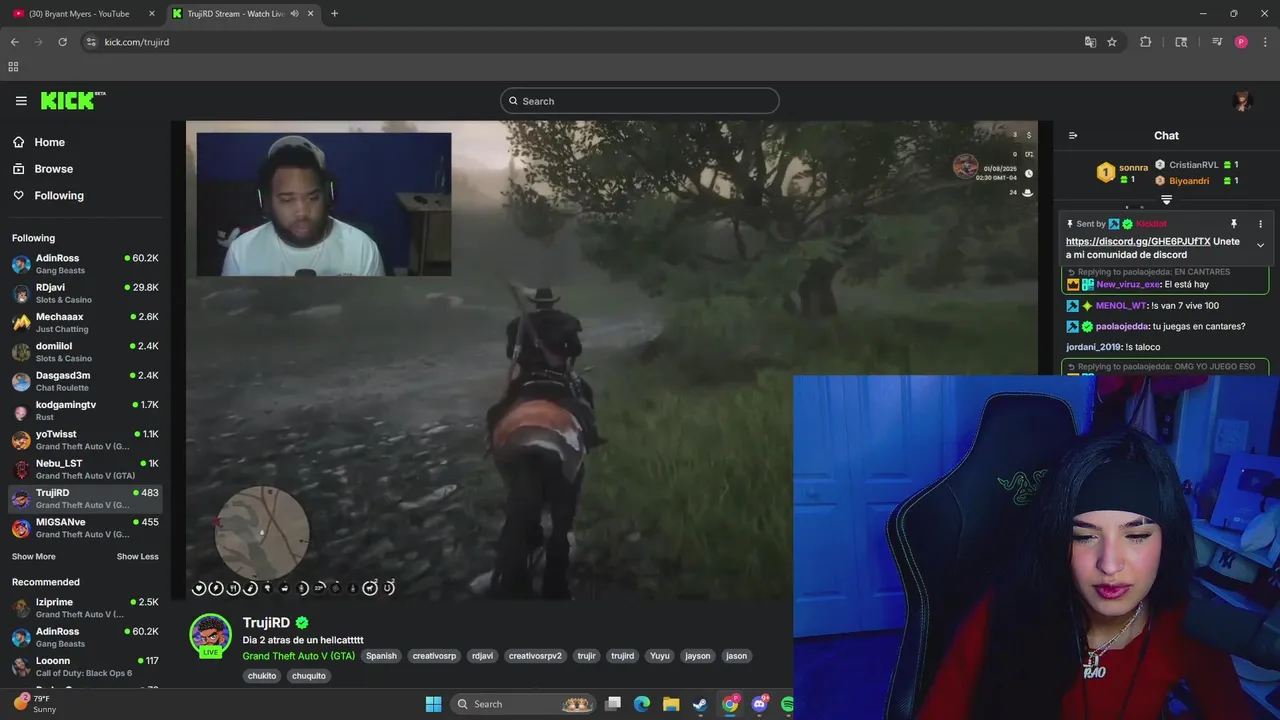Open the pinned message three-dot options
The height and width of the screenshot is (720, 1280).
tap(1260, 224)
